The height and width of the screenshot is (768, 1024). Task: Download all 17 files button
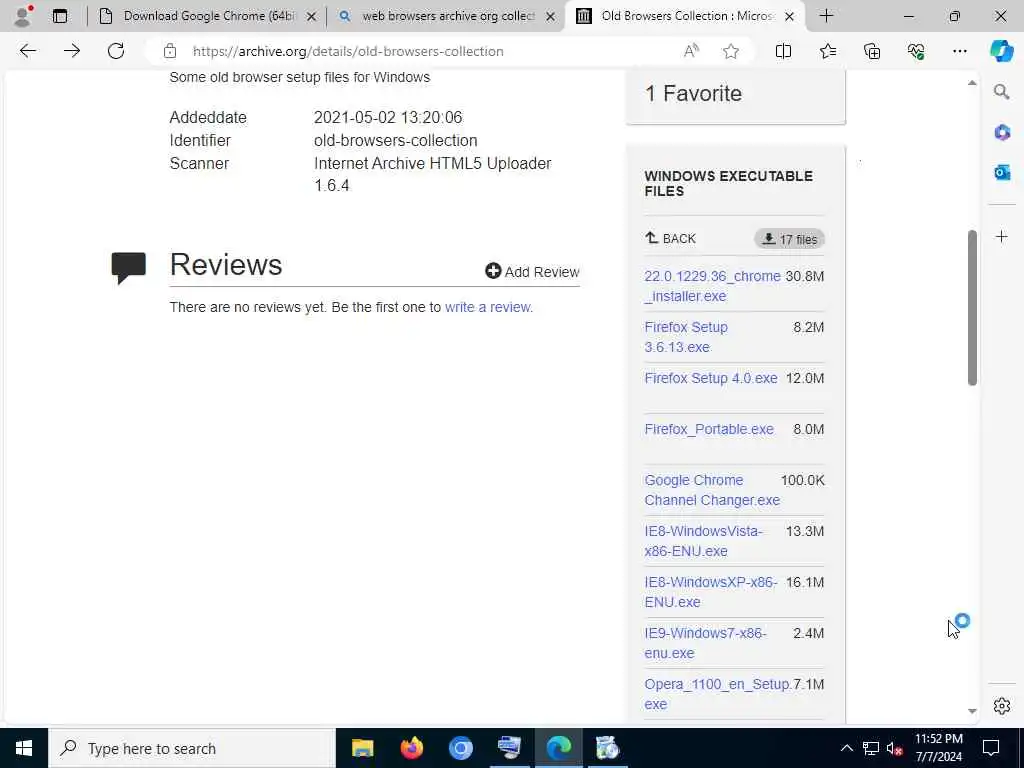click(x=790, y=239)
